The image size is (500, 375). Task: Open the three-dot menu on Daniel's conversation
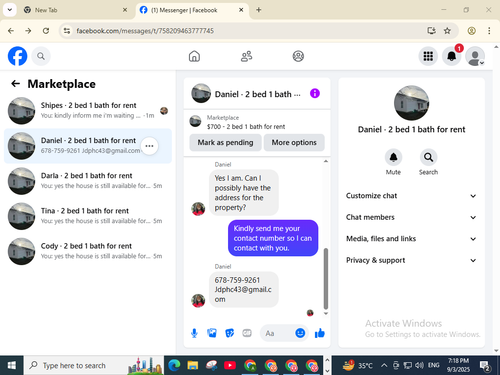point(149,146)
